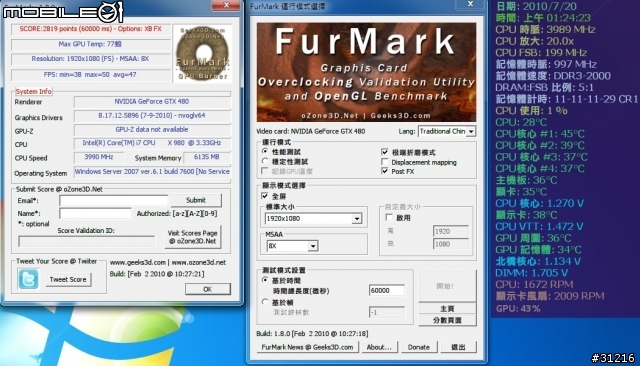The height and width of the screenshot is (366, 640).
Task: Toggle the Post FX checkbox
Action: 384,171
